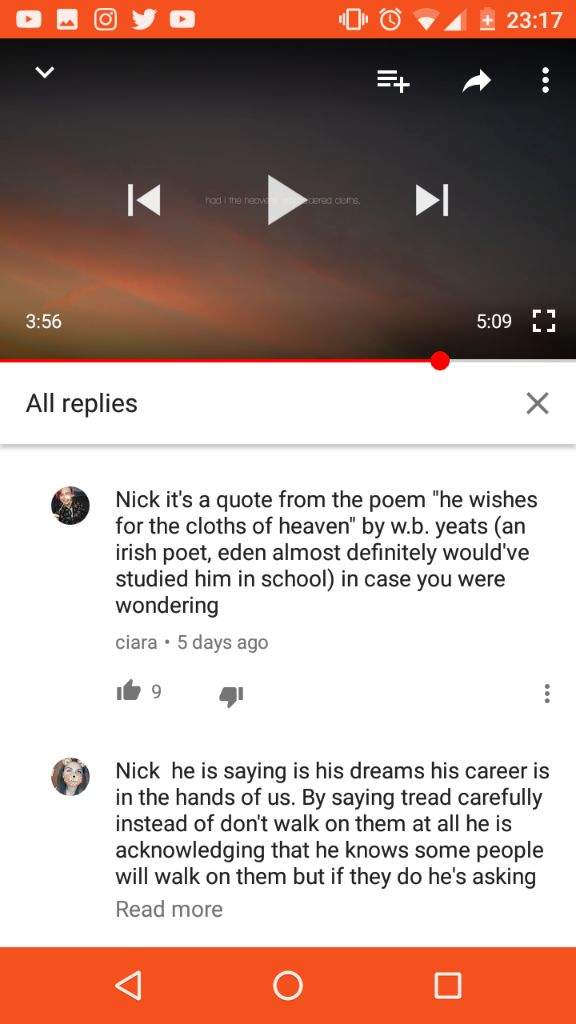576x1024 pixels.
Task: Expand the second reply with Read more
Action: (169, 909)
